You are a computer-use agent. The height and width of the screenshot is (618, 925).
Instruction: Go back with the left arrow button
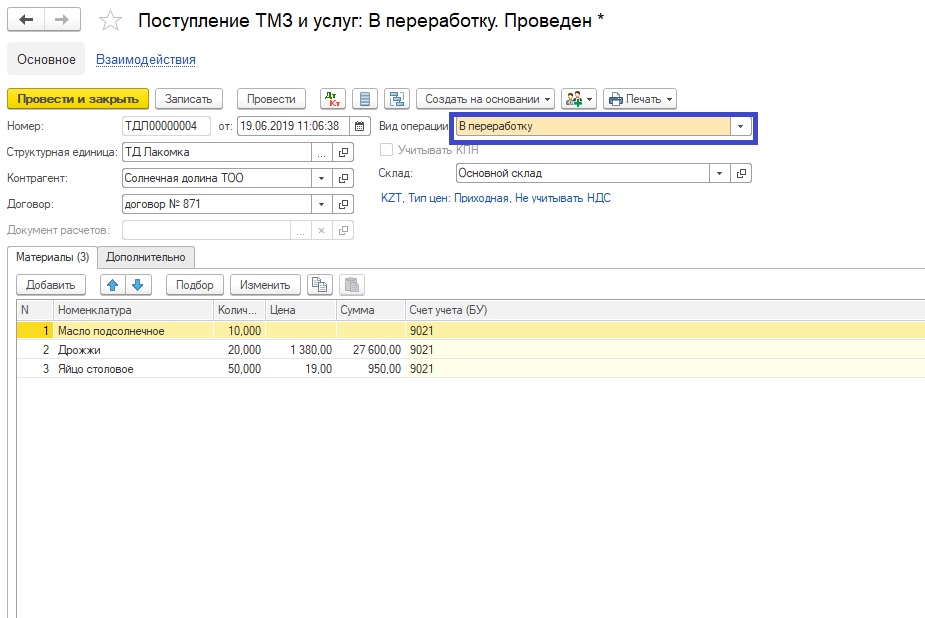26,20
